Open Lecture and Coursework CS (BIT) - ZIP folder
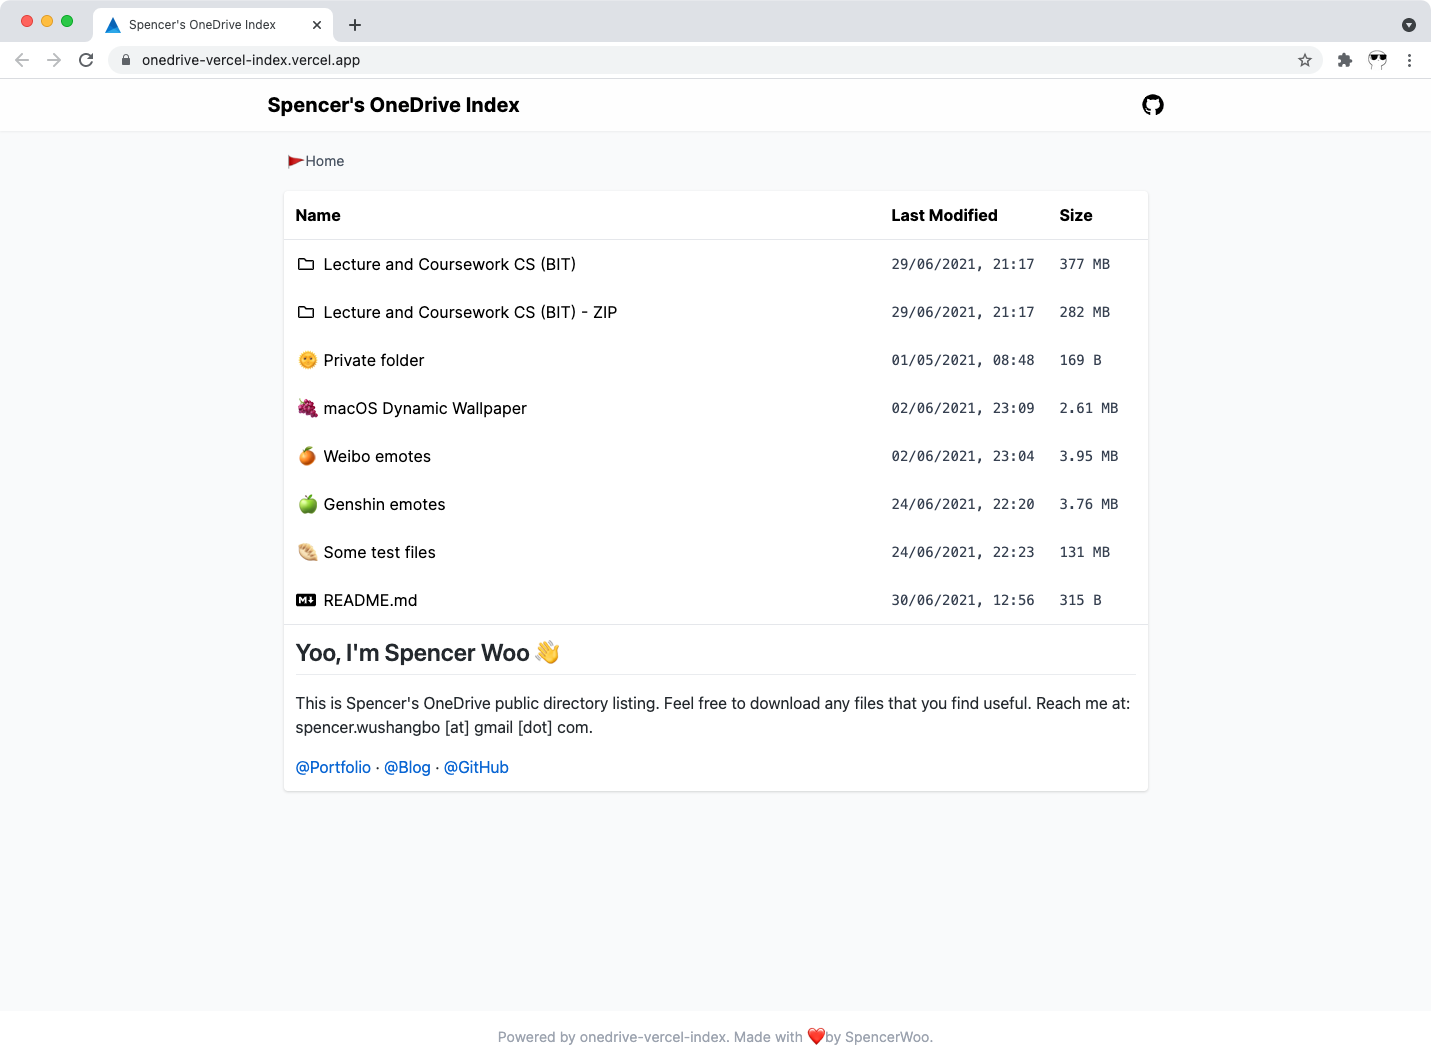Screen dimensions: 1431x1063 (470, 312)
